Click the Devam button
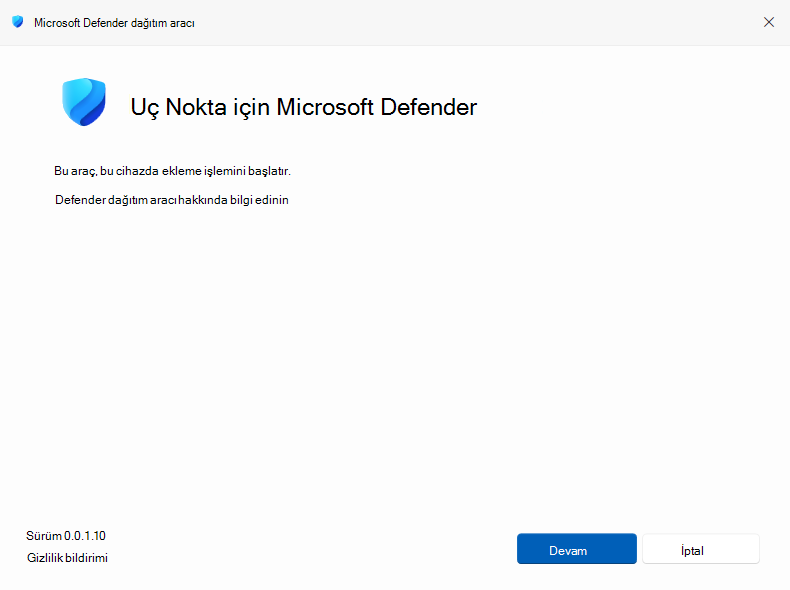The width and height of the screenshot is (790, 590). (576, 549)
